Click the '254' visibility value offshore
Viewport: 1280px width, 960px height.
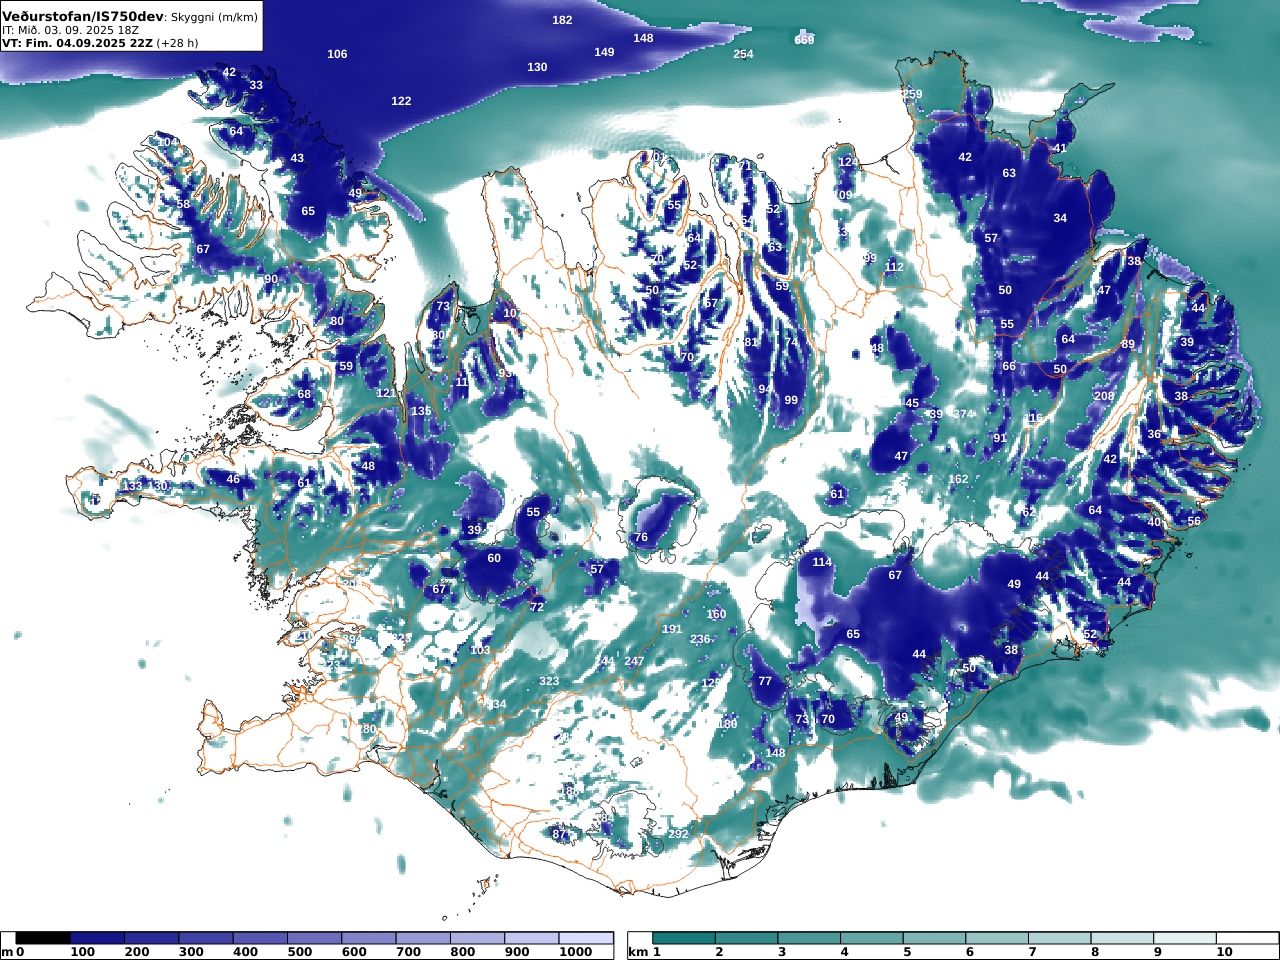(743, 54)
